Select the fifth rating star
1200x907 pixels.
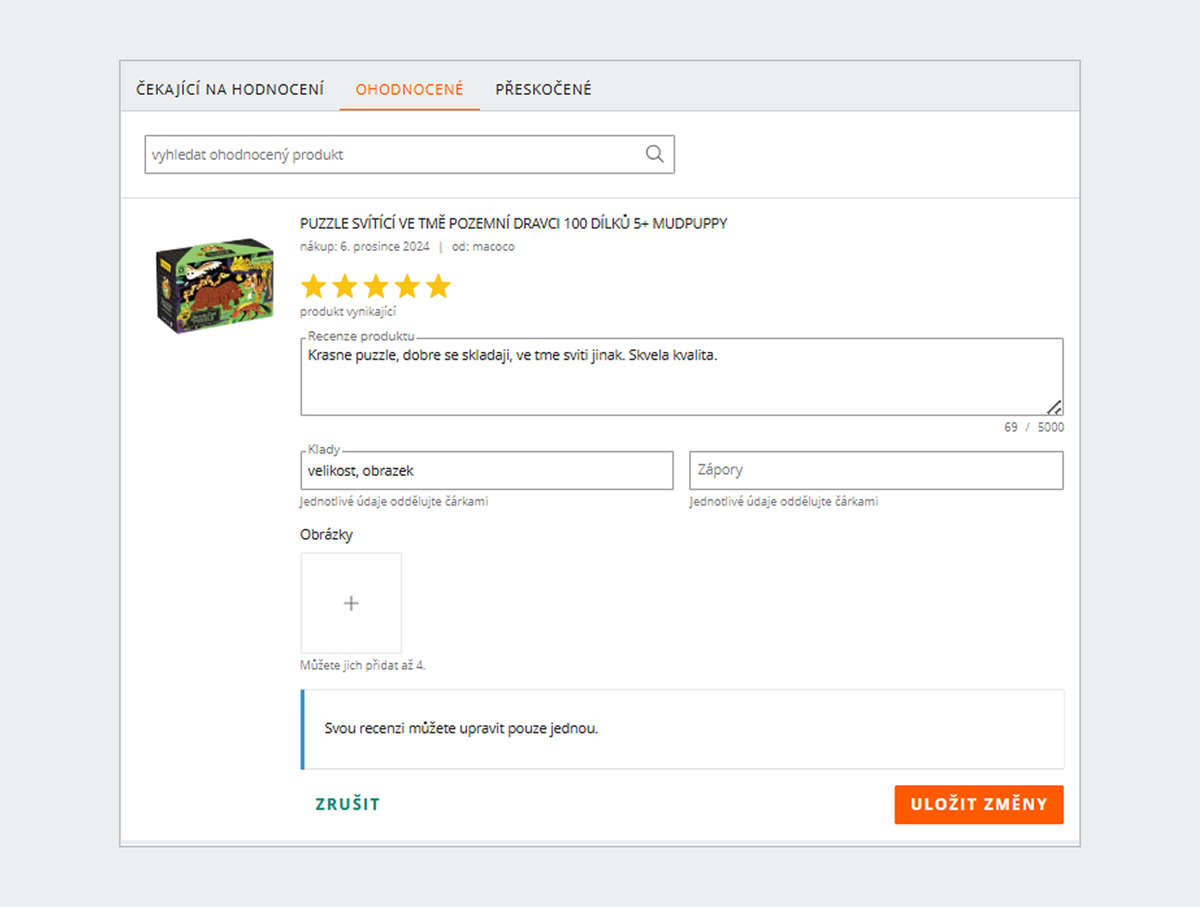point(437,286)
